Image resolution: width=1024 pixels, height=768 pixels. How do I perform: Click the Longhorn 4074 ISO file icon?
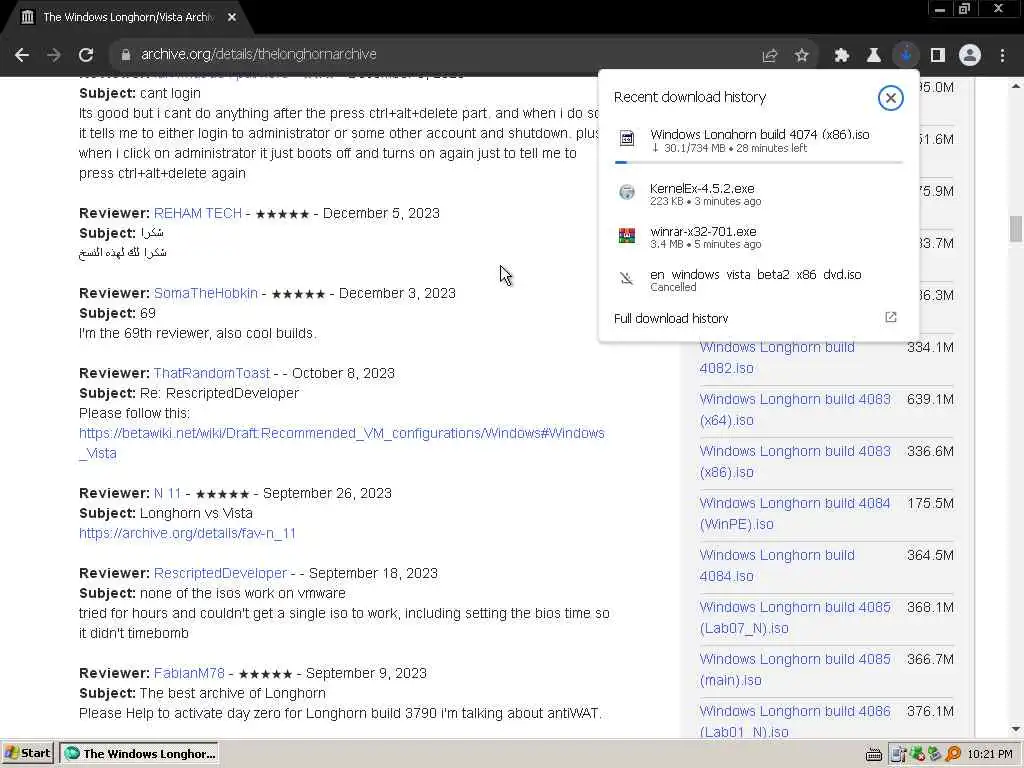tap(627, 138)
